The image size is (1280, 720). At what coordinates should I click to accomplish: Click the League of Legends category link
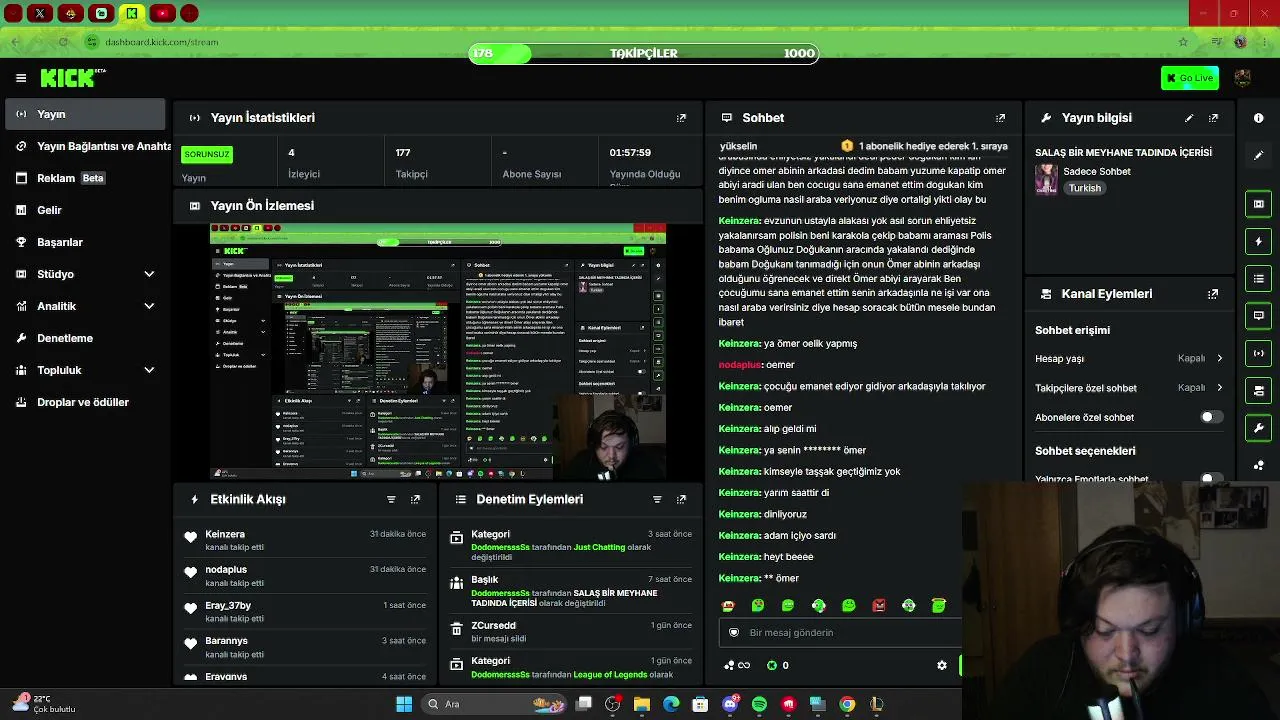point(610,675)
